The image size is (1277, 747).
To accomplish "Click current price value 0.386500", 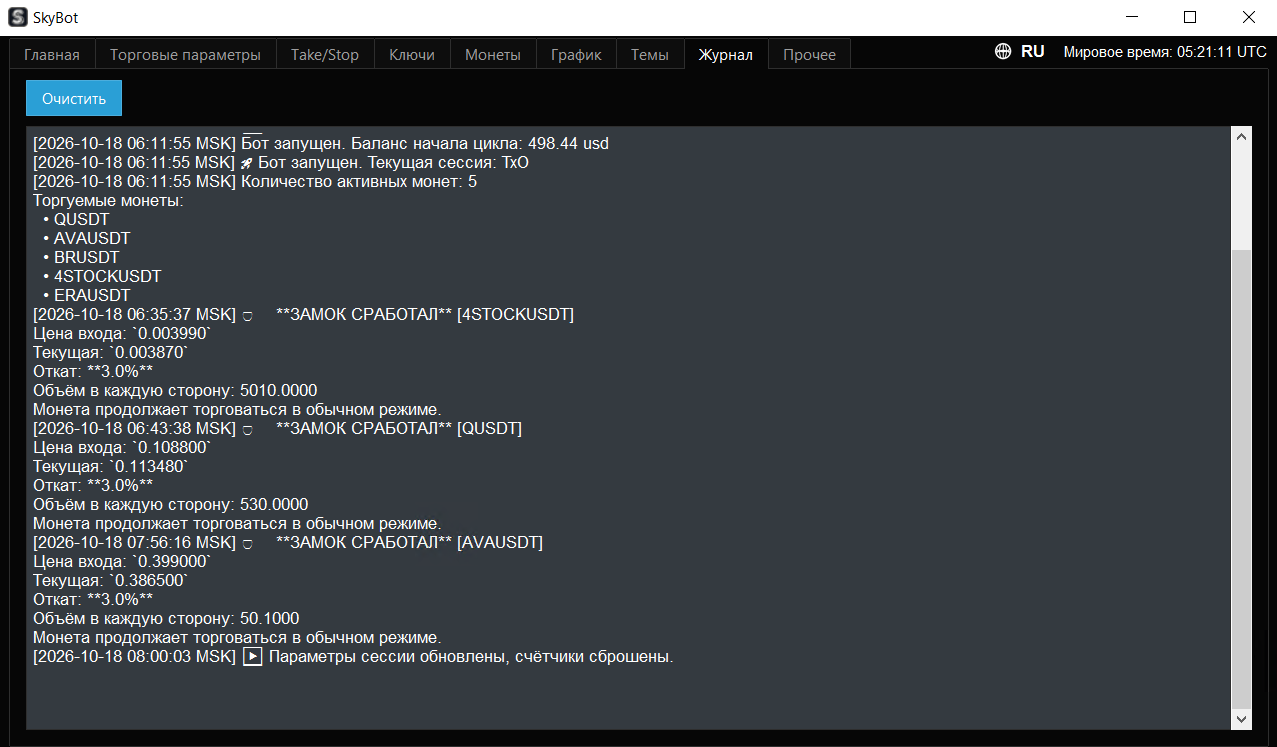I will click(x=150, y=581).
